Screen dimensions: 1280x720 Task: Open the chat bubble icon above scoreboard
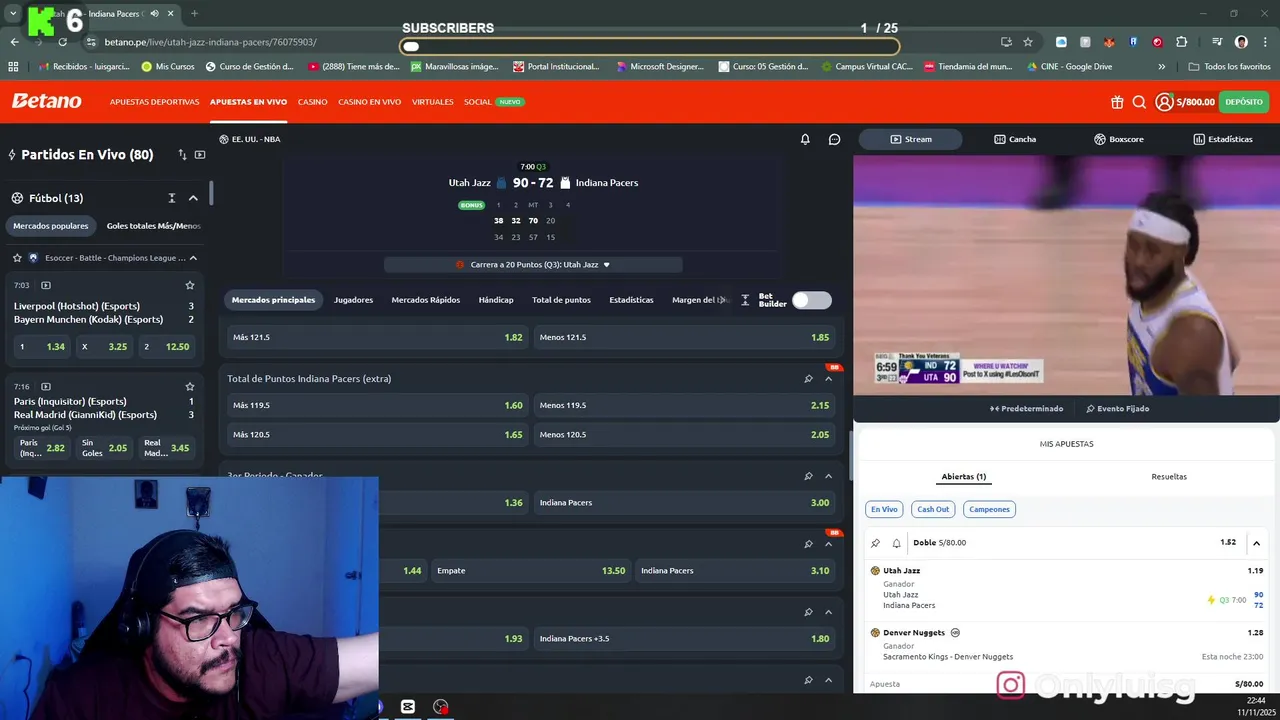click(834, 139)
